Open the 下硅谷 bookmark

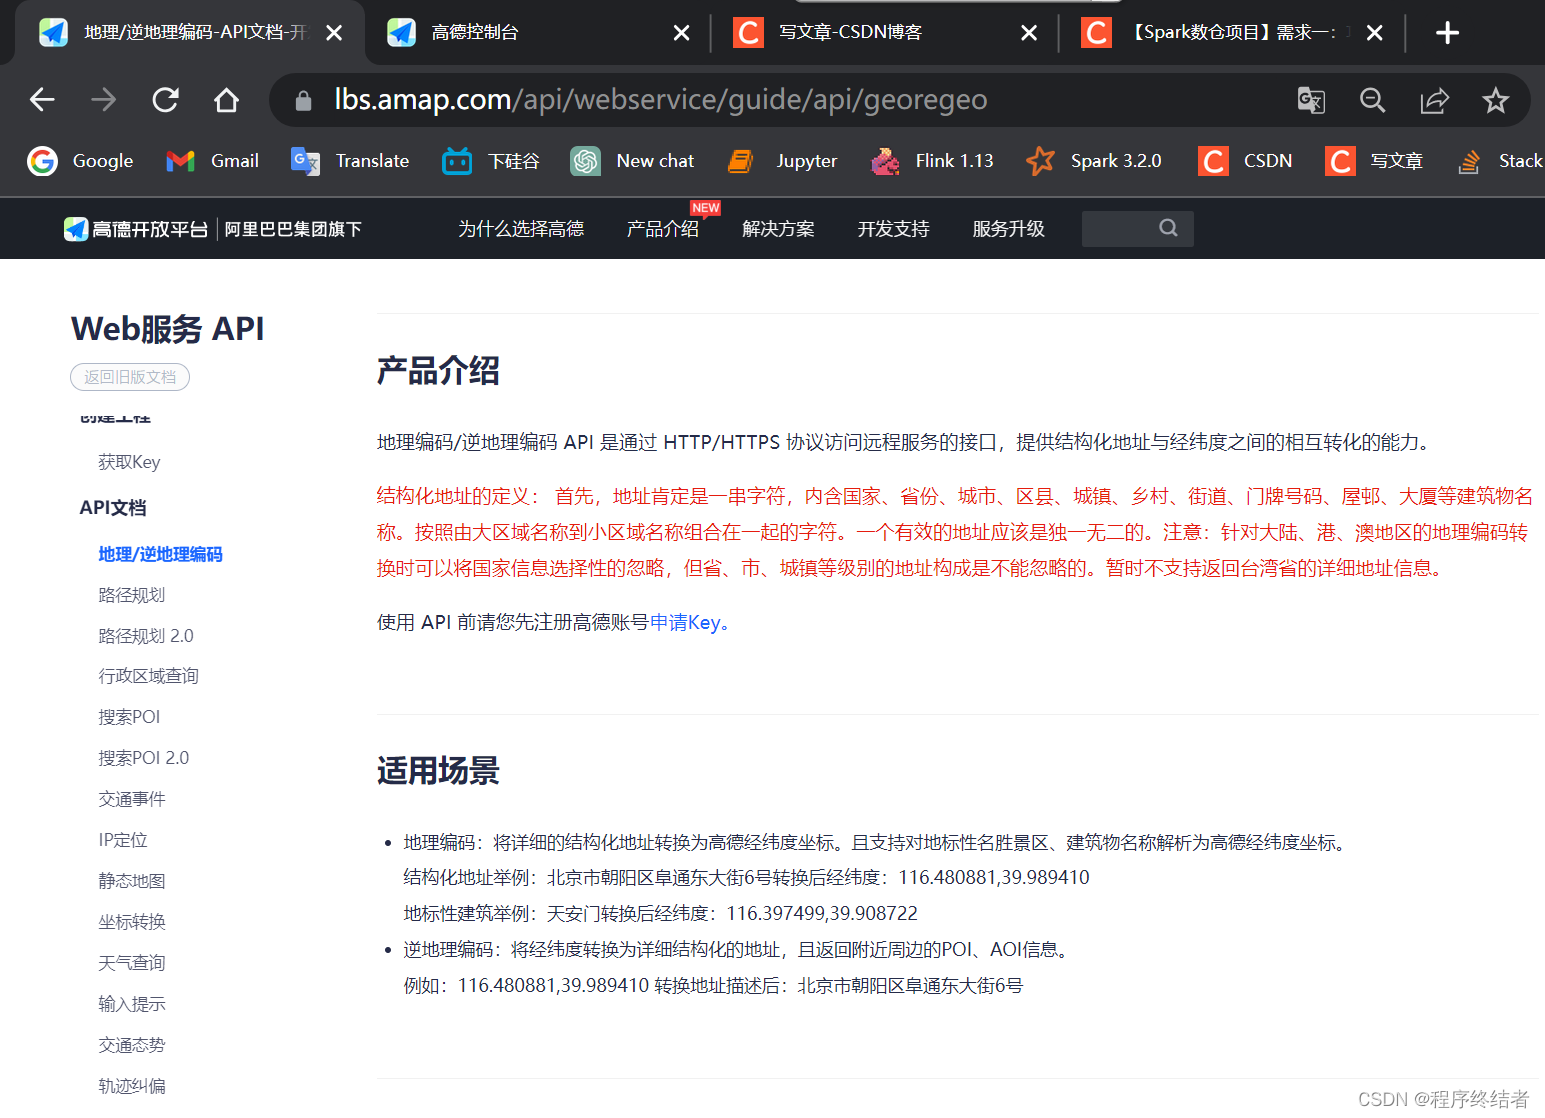coord(491,161)
